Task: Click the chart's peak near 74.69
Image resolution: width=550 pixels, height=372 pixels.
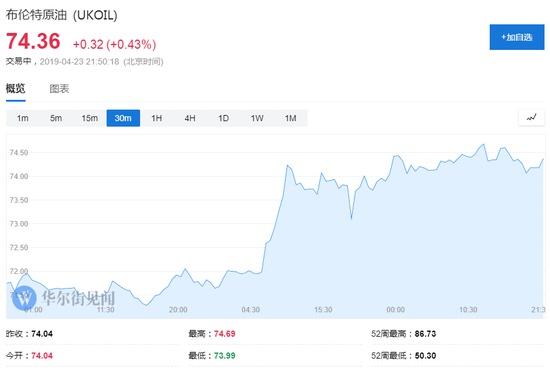Action: click(x=484, y=144)
